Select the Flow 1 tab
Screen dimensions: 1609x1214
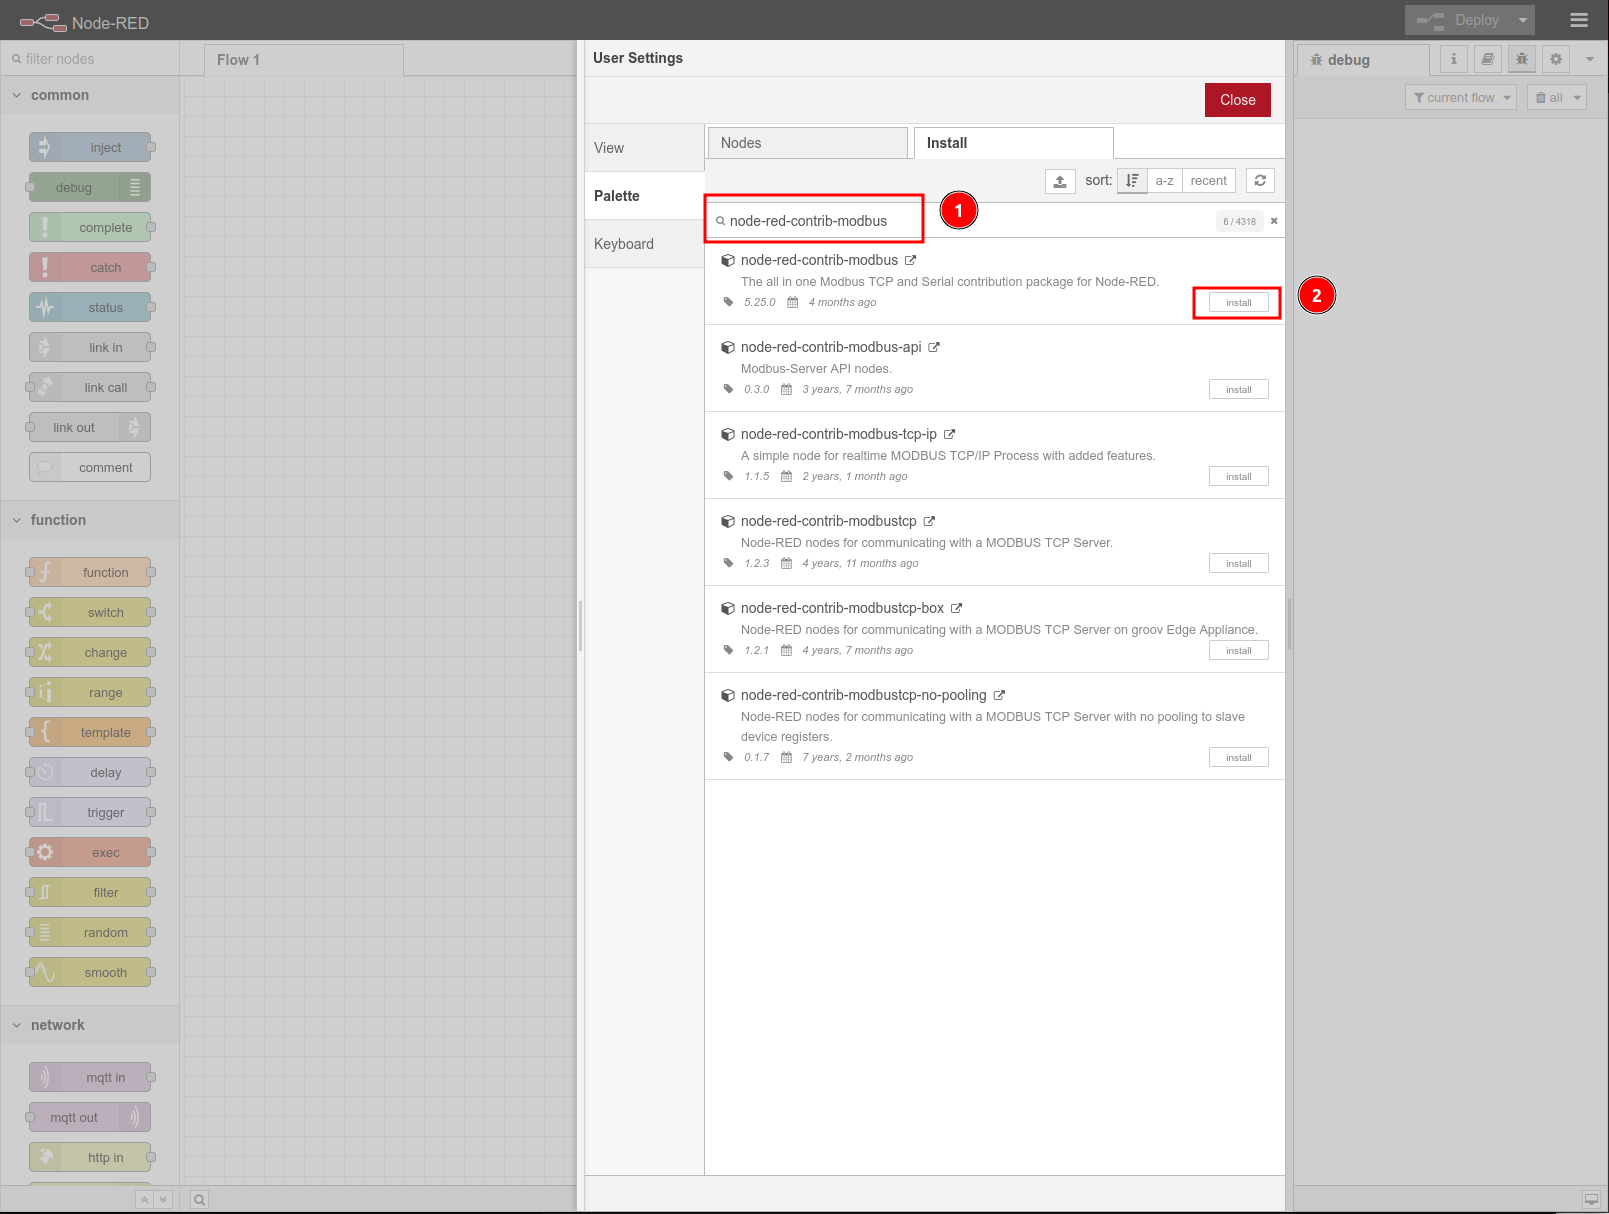coord(304,60)
